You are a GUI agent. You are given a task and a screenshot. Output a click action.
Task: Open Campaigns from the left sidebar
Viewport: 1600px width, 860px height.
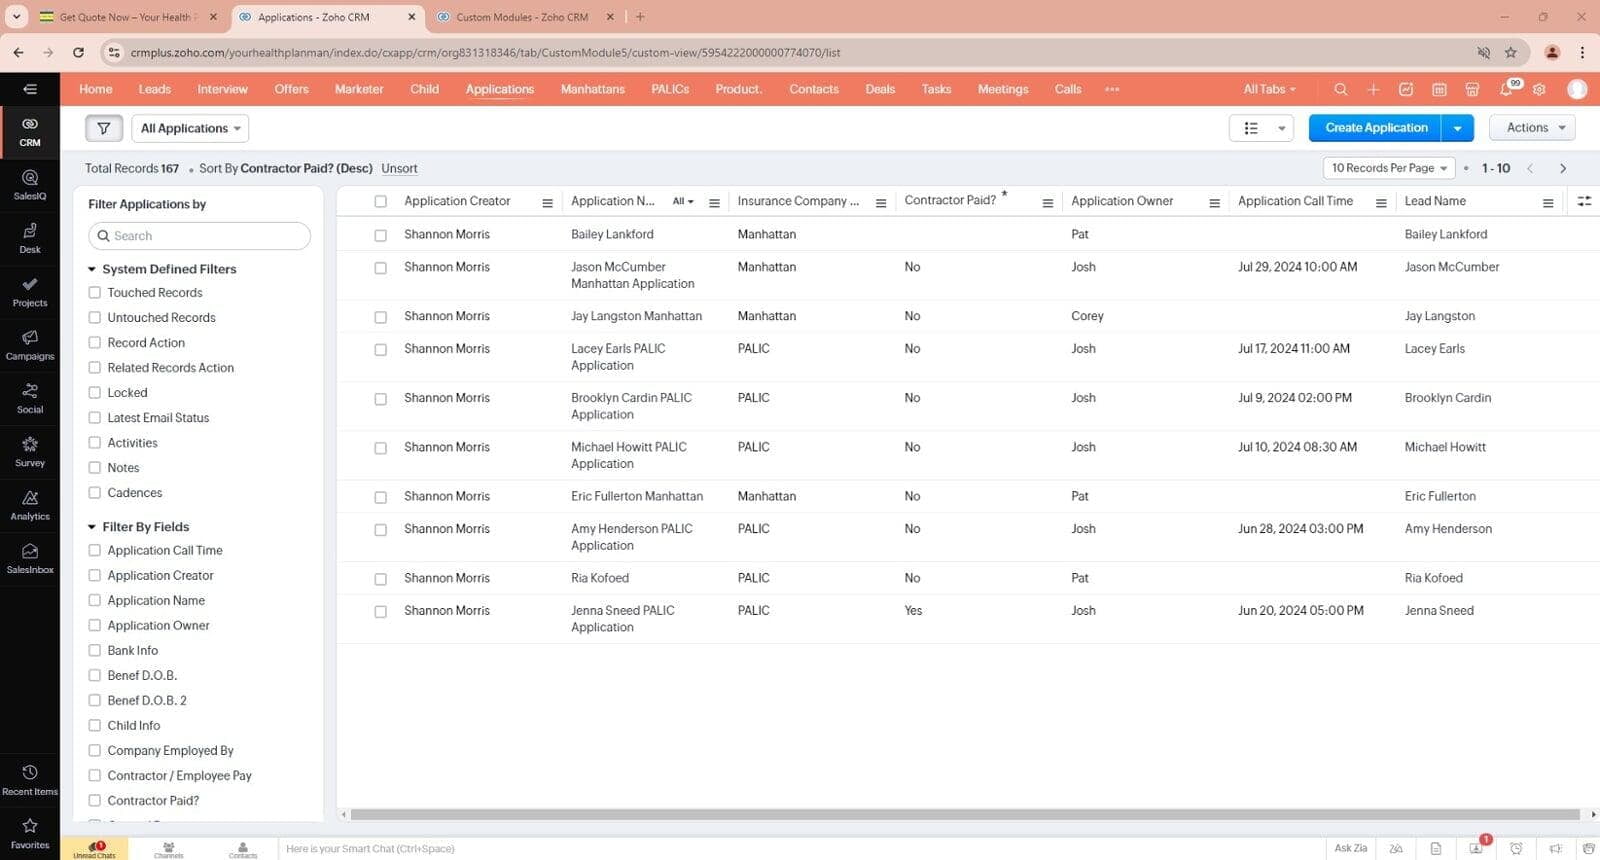pyautogui.click(x=30, y=345)
